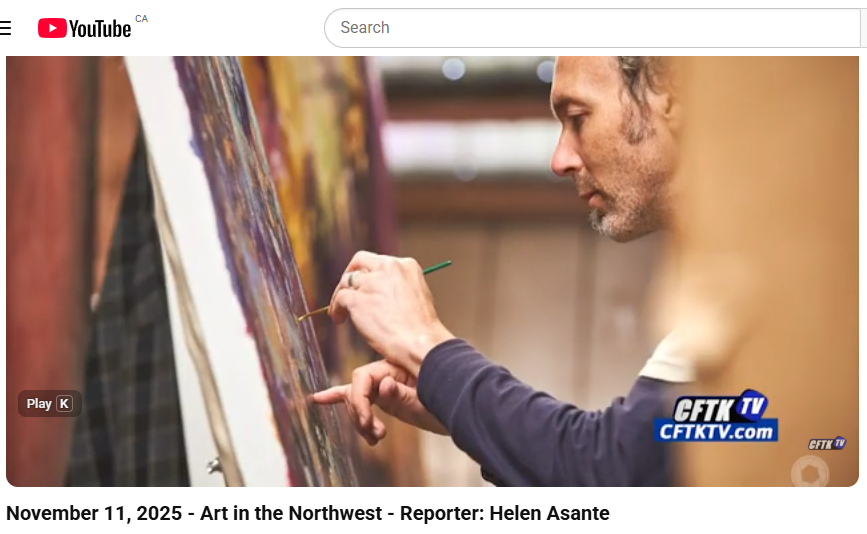
Task: Click the Play label on the video
Action: (39, 404)
